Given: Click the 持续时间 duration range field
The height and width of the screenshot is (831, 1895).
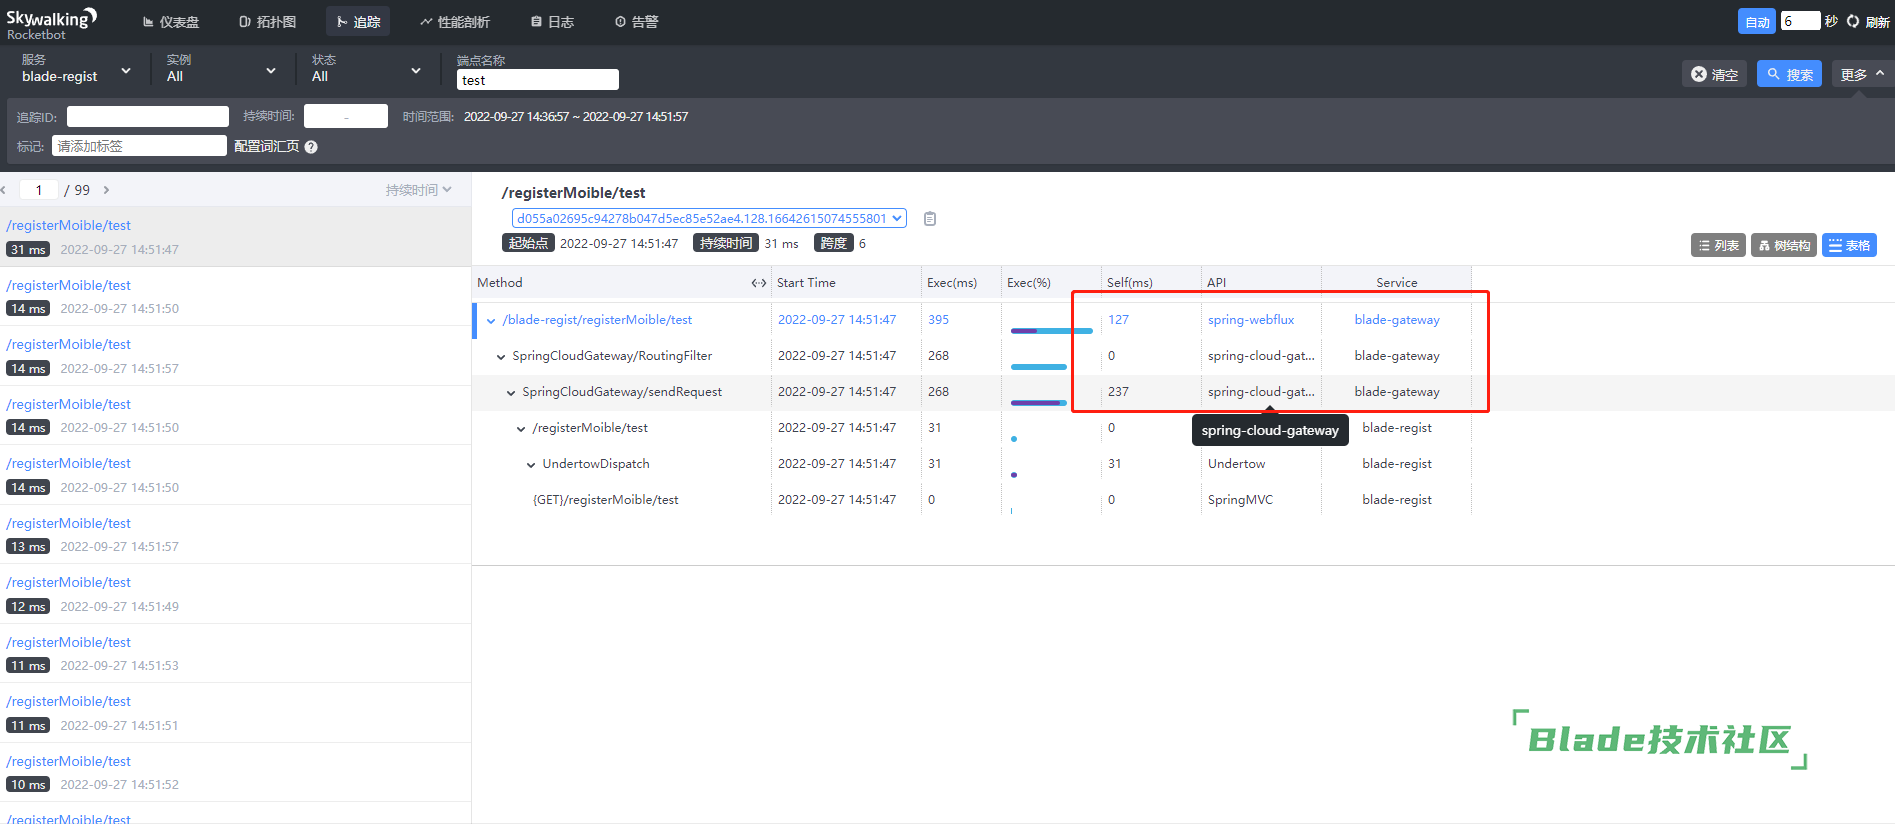Looking at the screenshot, I should point(345,116).
